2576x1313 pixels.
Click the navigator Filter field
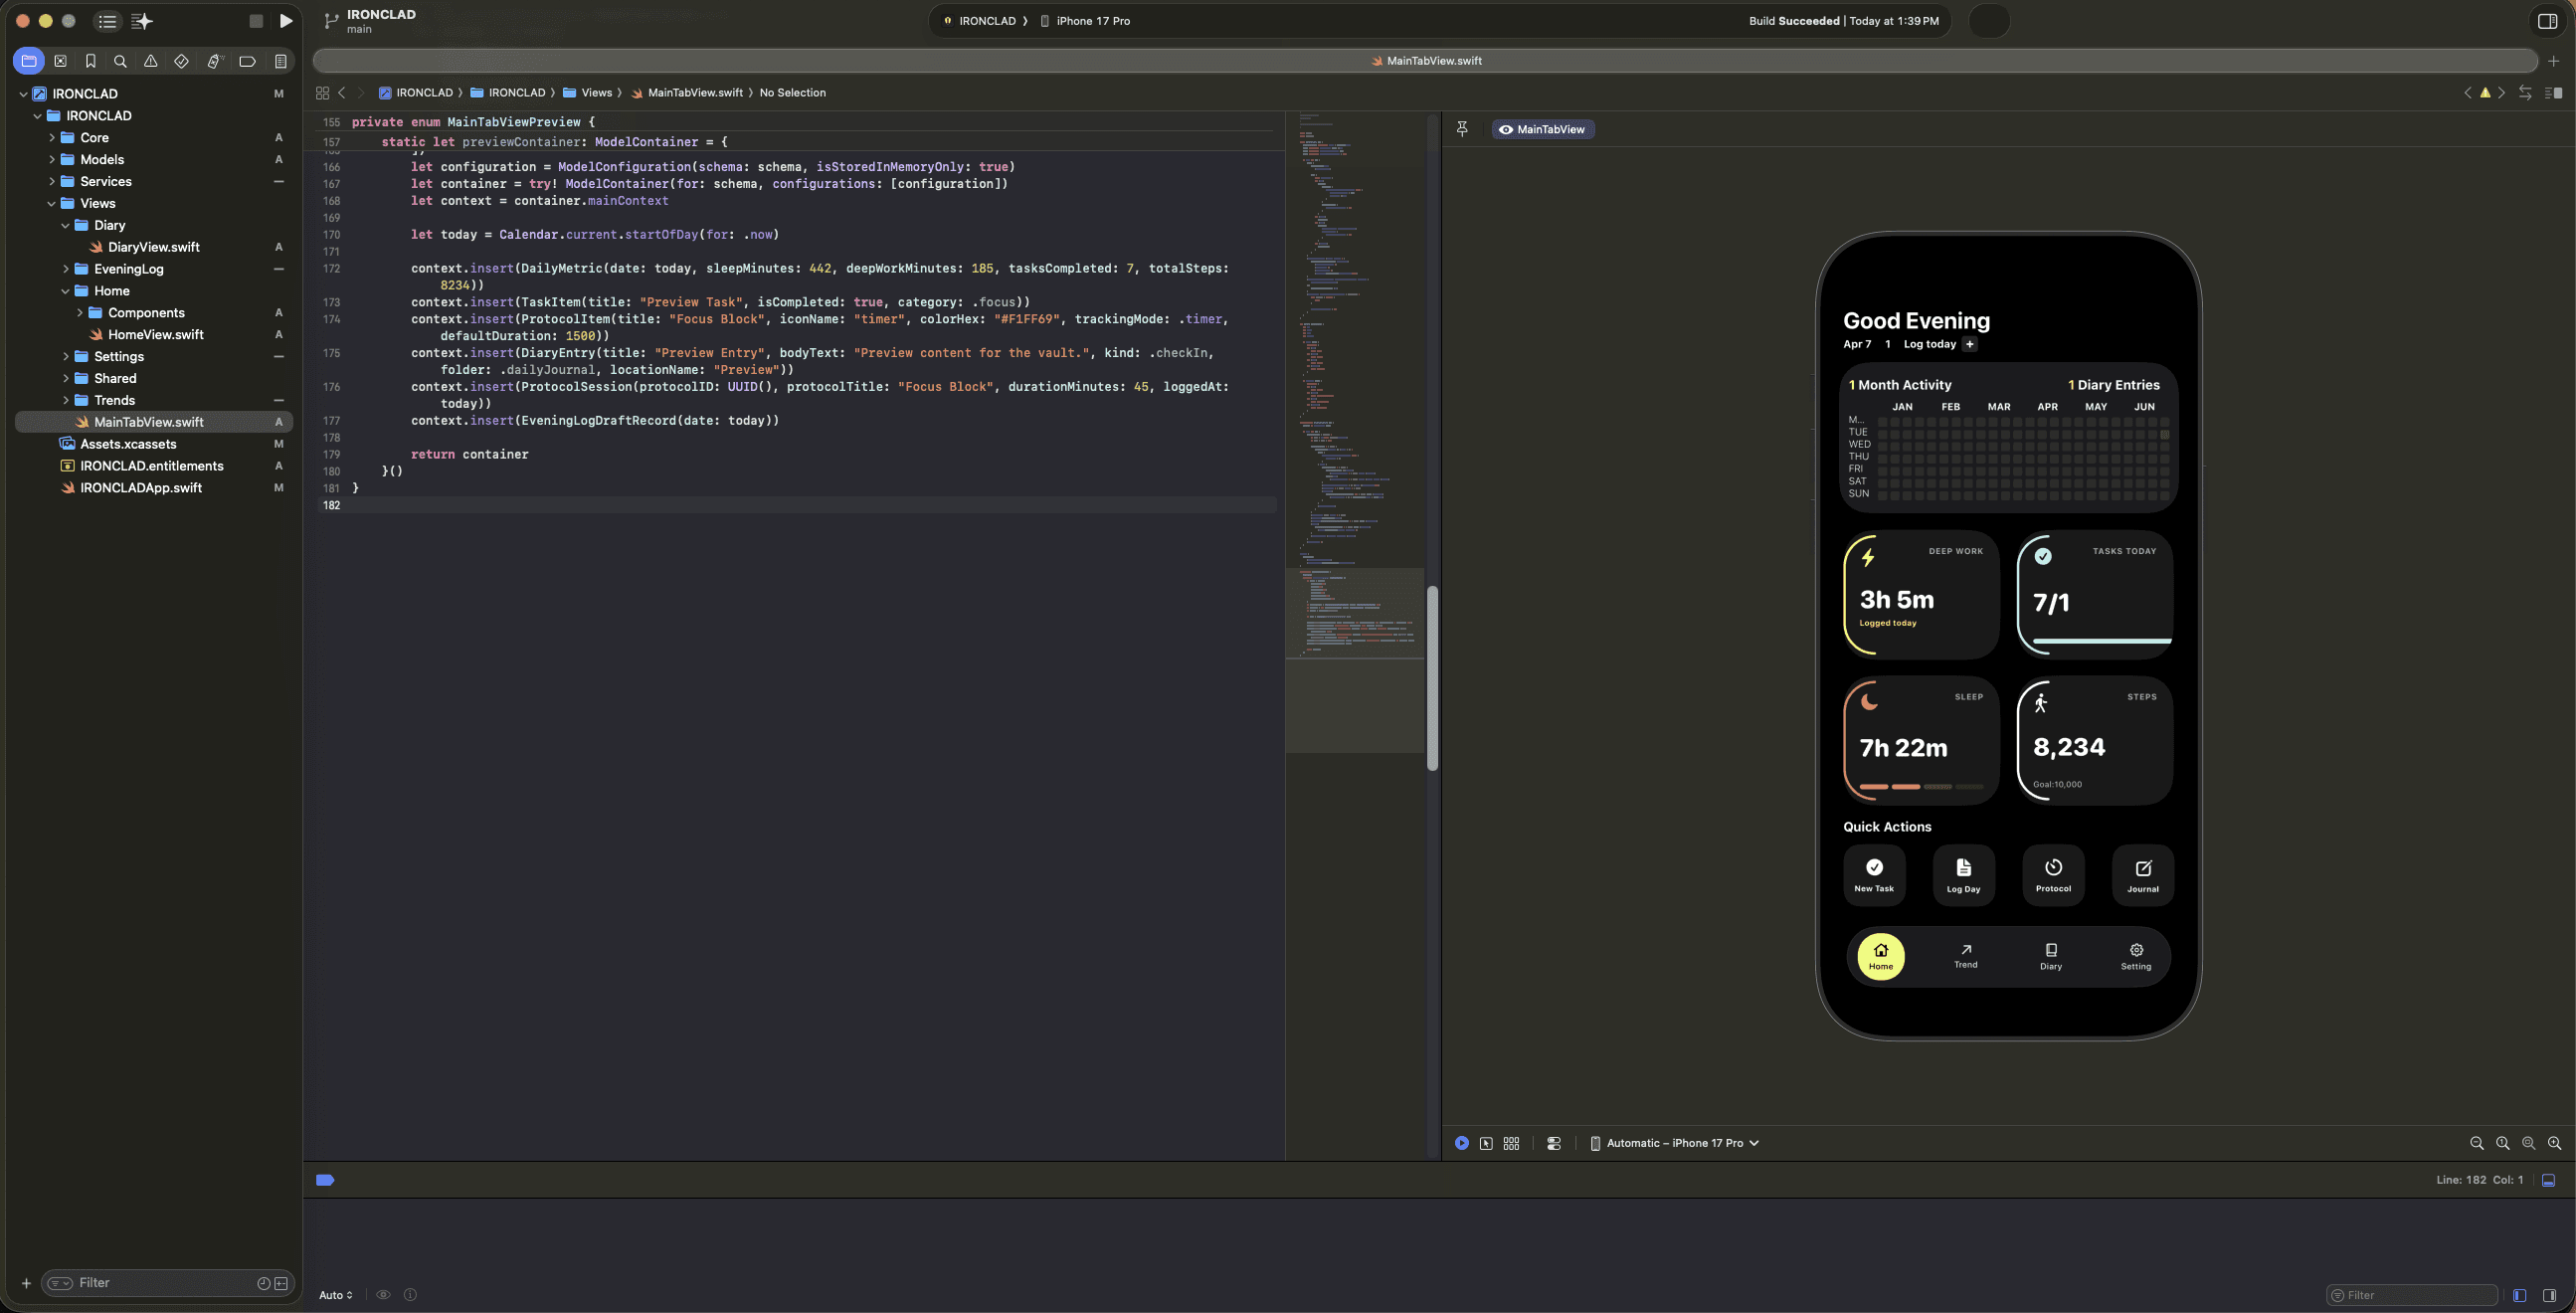click(x=166, y=1283)
